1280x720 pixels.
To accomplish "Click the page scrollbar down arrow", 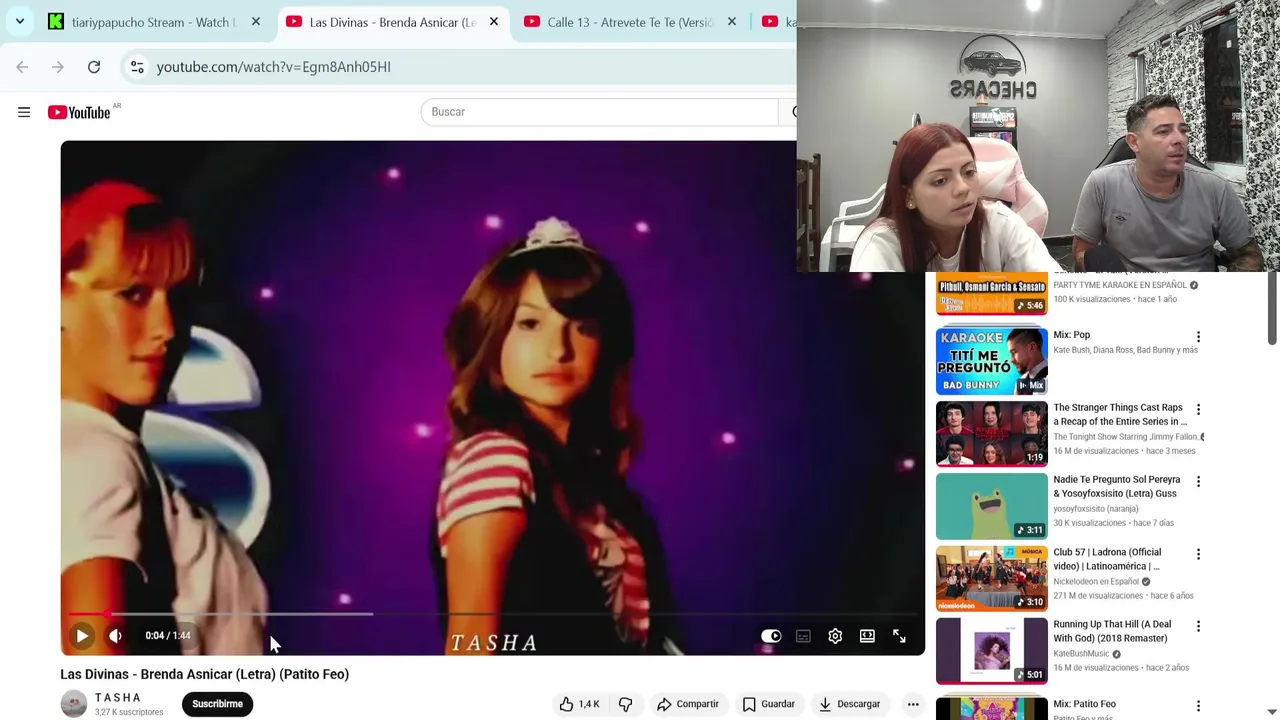I will [x=1272, y=712].
